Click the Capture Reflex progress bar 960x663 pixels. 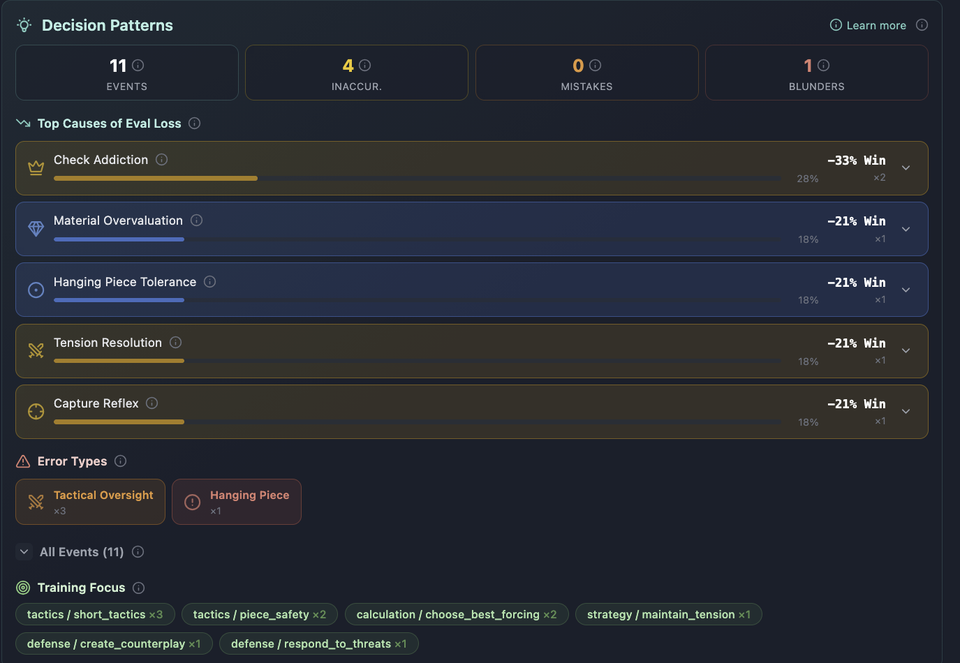[x=417, y=422]
